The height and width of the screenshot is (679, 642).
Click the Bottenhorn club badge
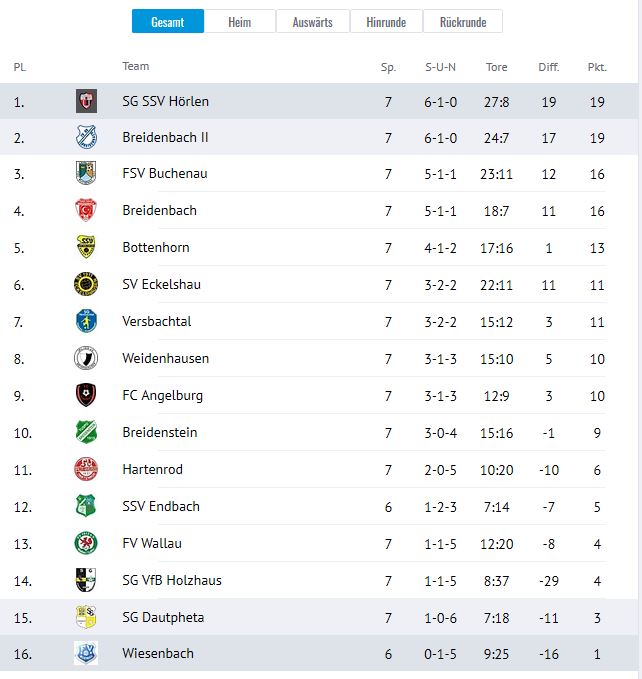tap(86, 247)
